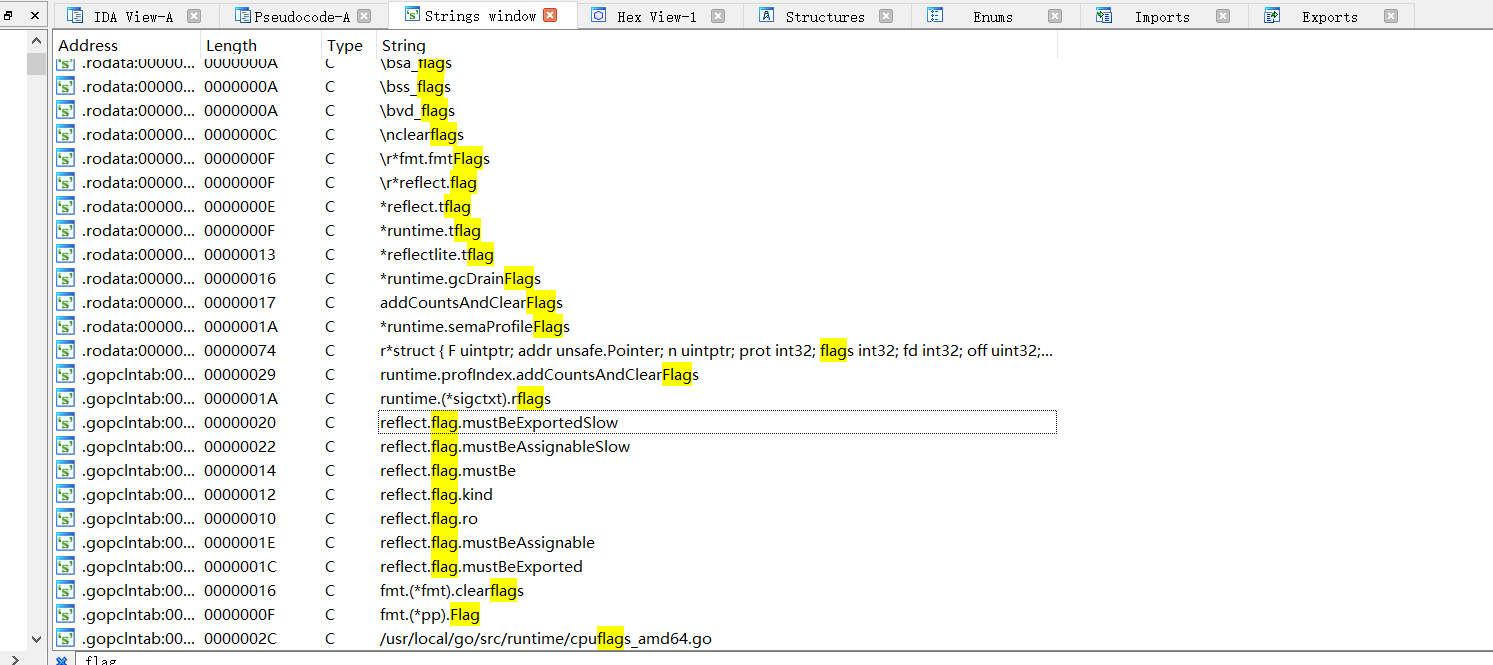Click the Structures tab icon

[766, 16]
